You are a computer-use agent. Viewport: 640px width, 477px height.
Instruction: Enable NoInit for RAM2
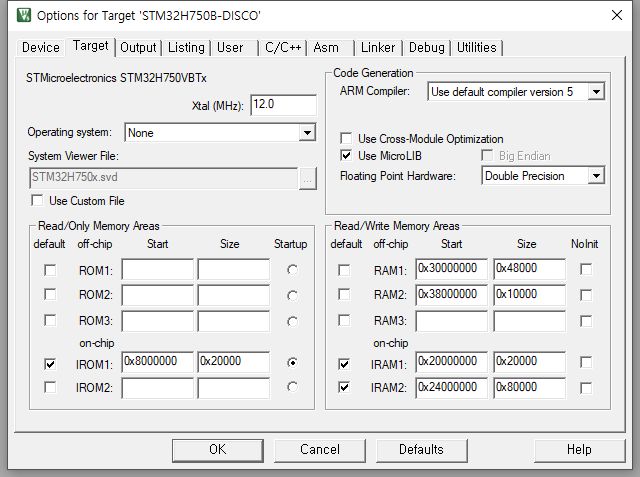586,295
